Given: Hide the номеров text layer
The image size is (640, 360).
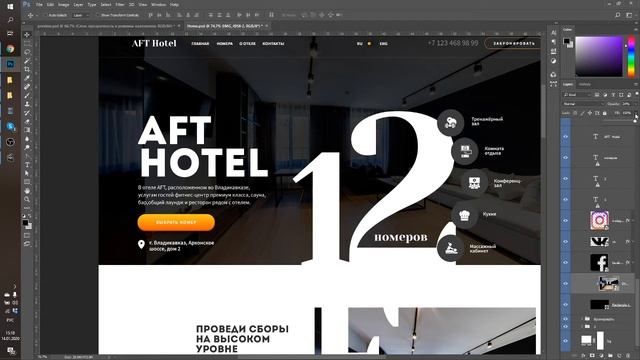Looking at the screenshot, I should (x=566, y=158).
